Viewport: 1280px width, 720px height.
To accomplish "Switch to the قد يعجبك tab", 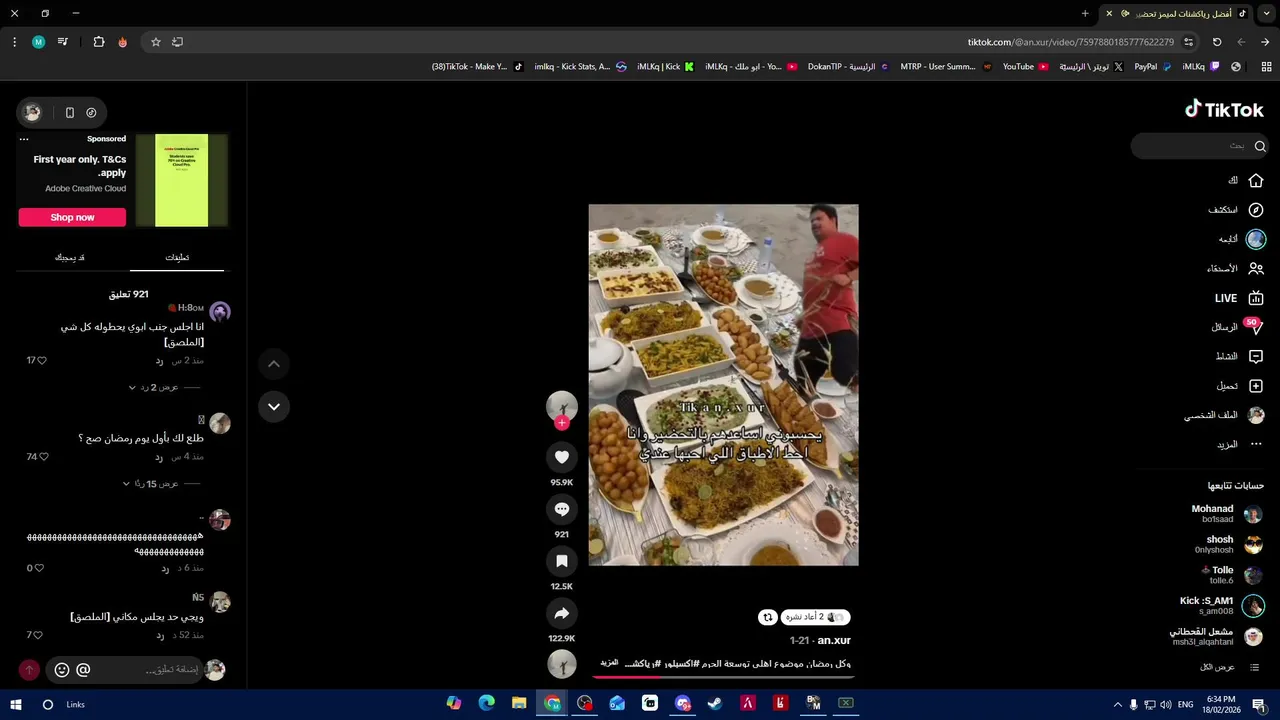I will point(69,257).
